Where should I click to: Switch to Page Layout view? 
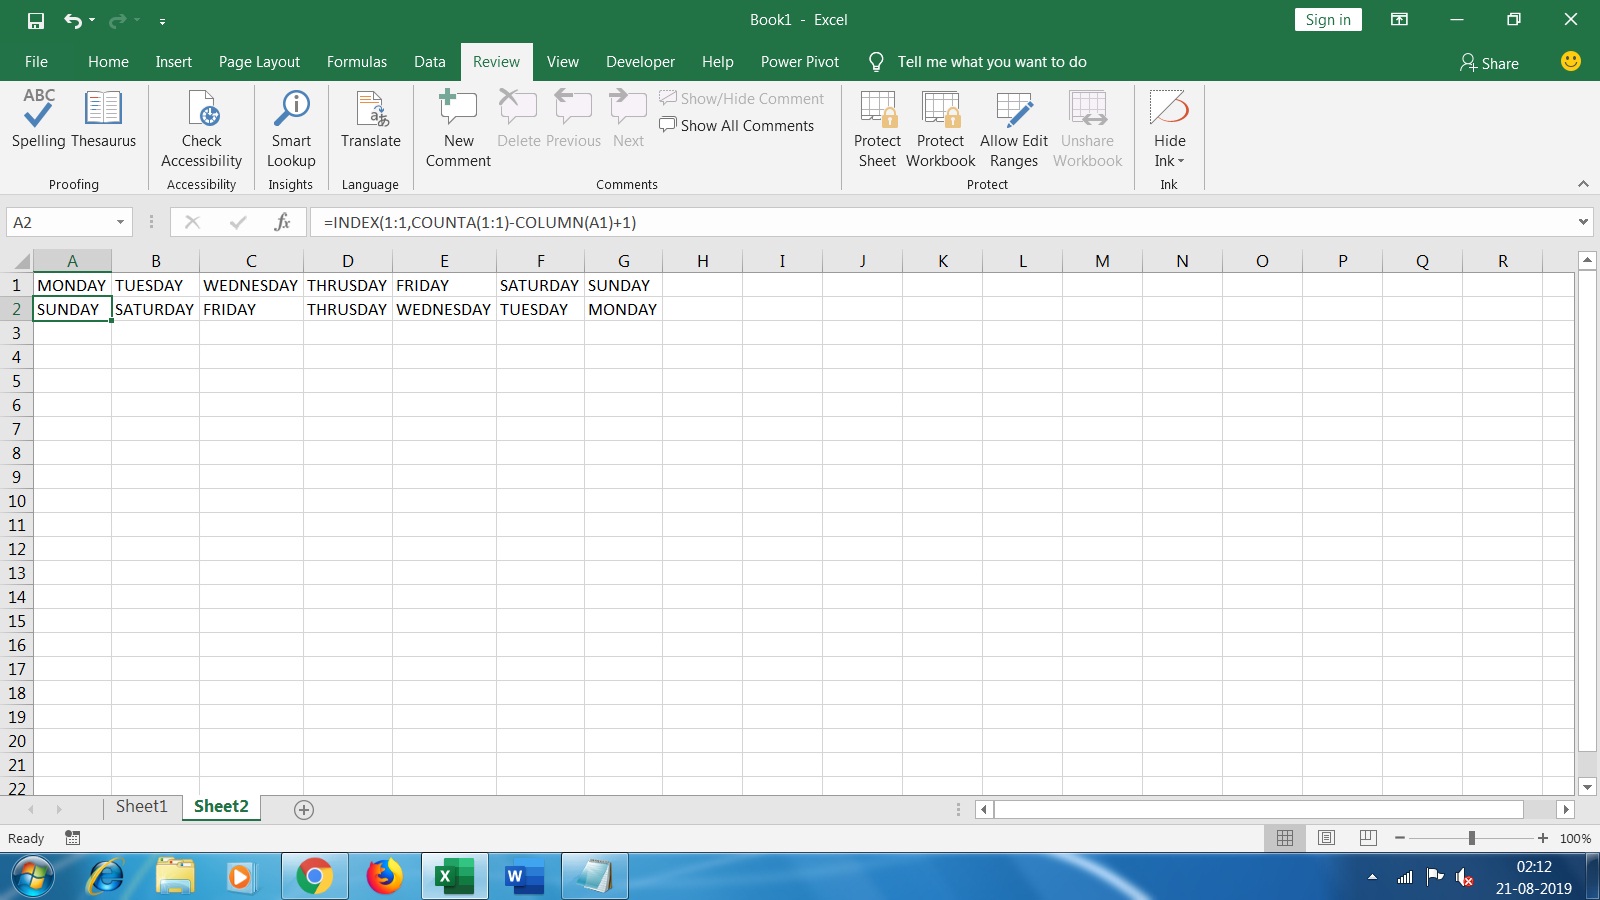coord(1326,838)
